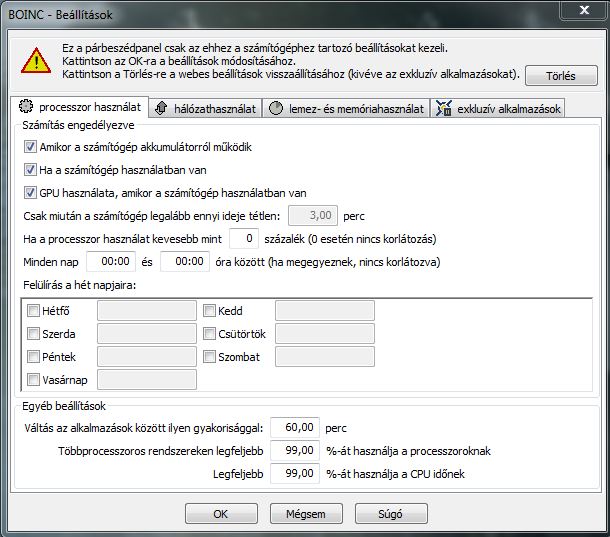Screen dimensions: 610x537
Task: Enable the Hétfő override checkbox
Action: pyautogui.click(x=33, y=311)
